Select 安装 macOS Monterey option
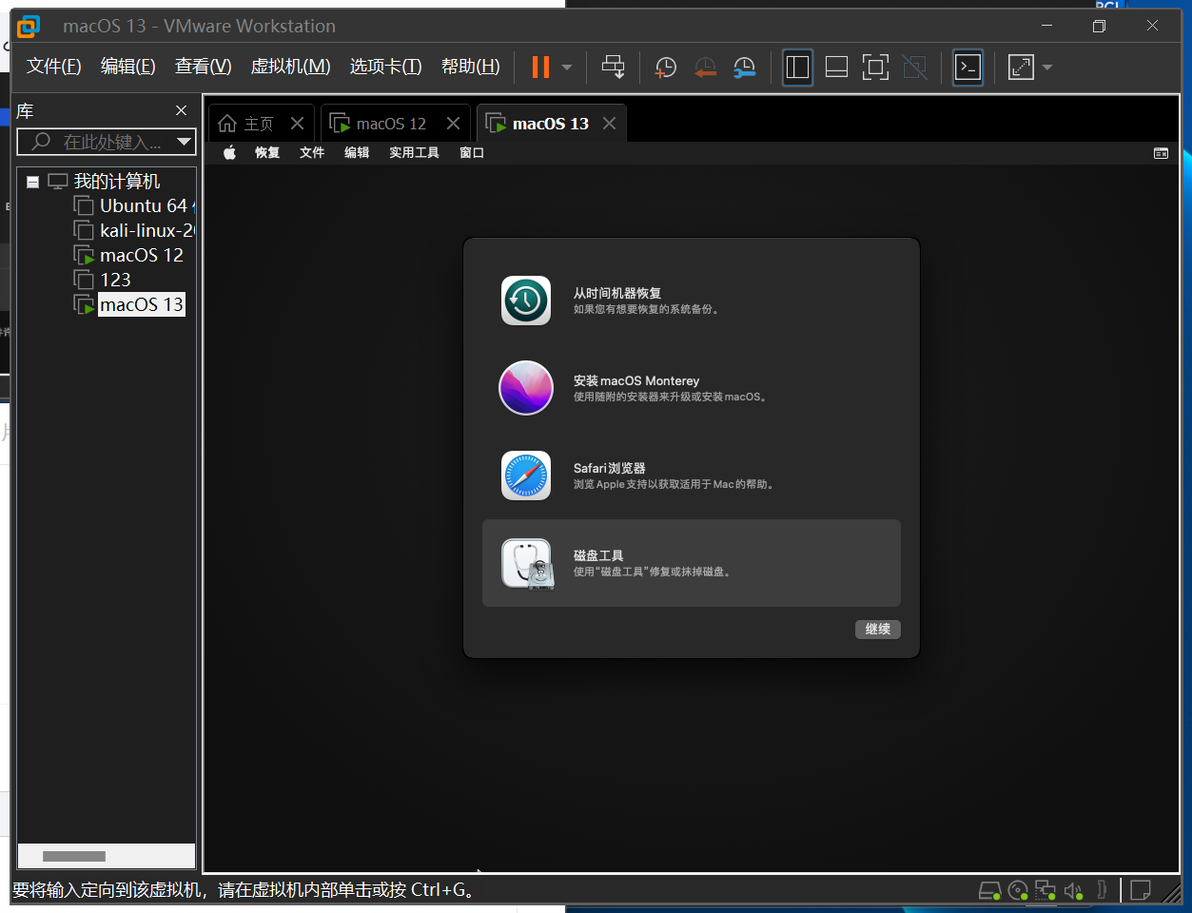The width and height of the screenshot is (1192, 913). click(x=691, y=388)
